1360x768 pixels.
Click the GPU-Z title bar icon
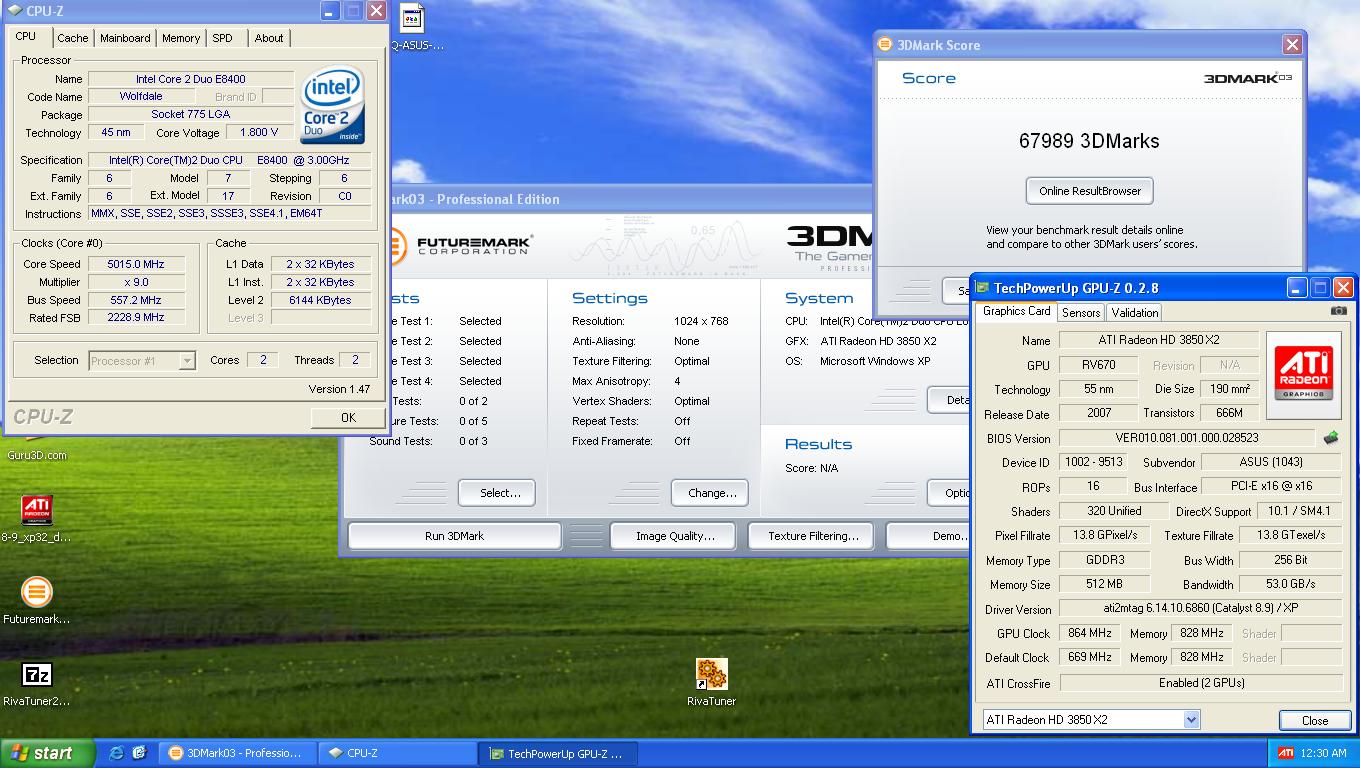point(982,288)
